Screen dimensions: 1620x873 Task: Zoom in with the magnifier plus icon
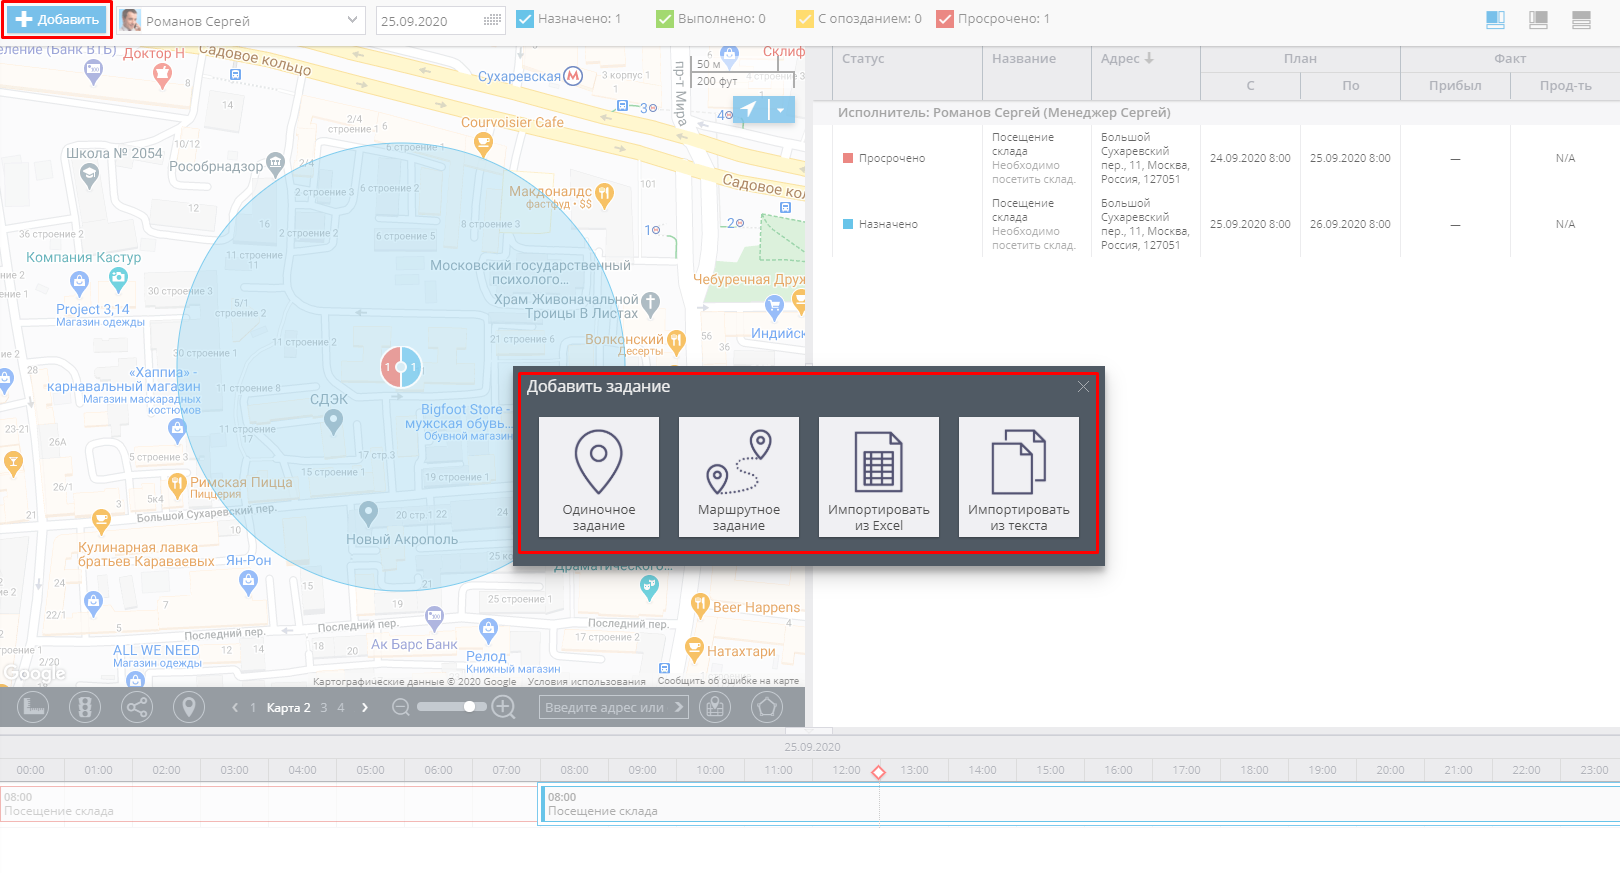(504, 707)
